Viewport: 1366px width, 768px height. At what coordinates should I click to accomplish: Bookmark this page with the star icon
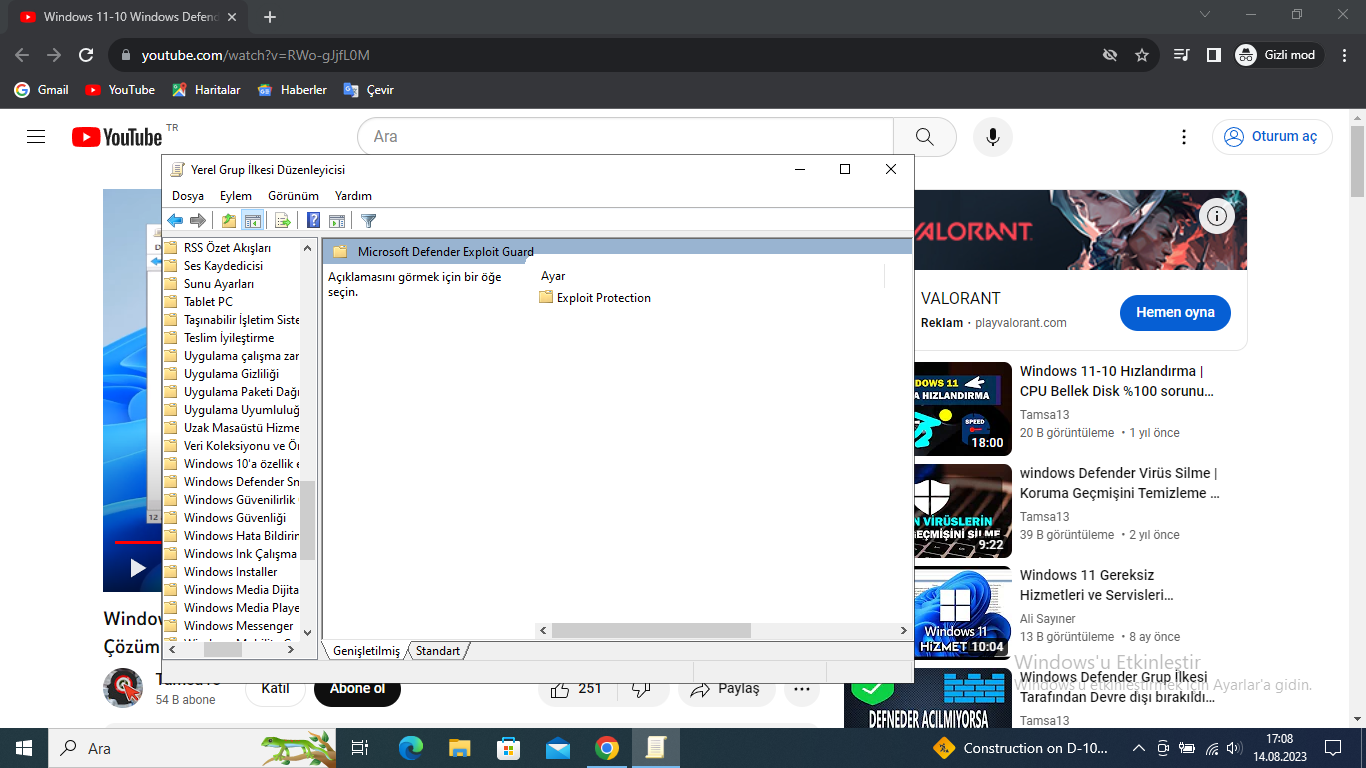point(1142,55)
